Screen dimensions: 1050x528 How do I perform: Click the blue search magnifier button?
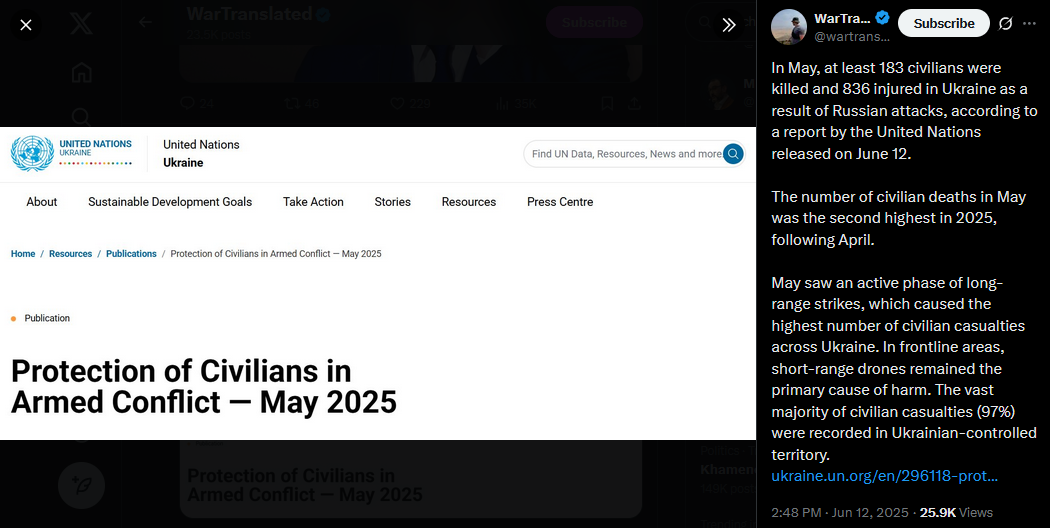[733, 154]
